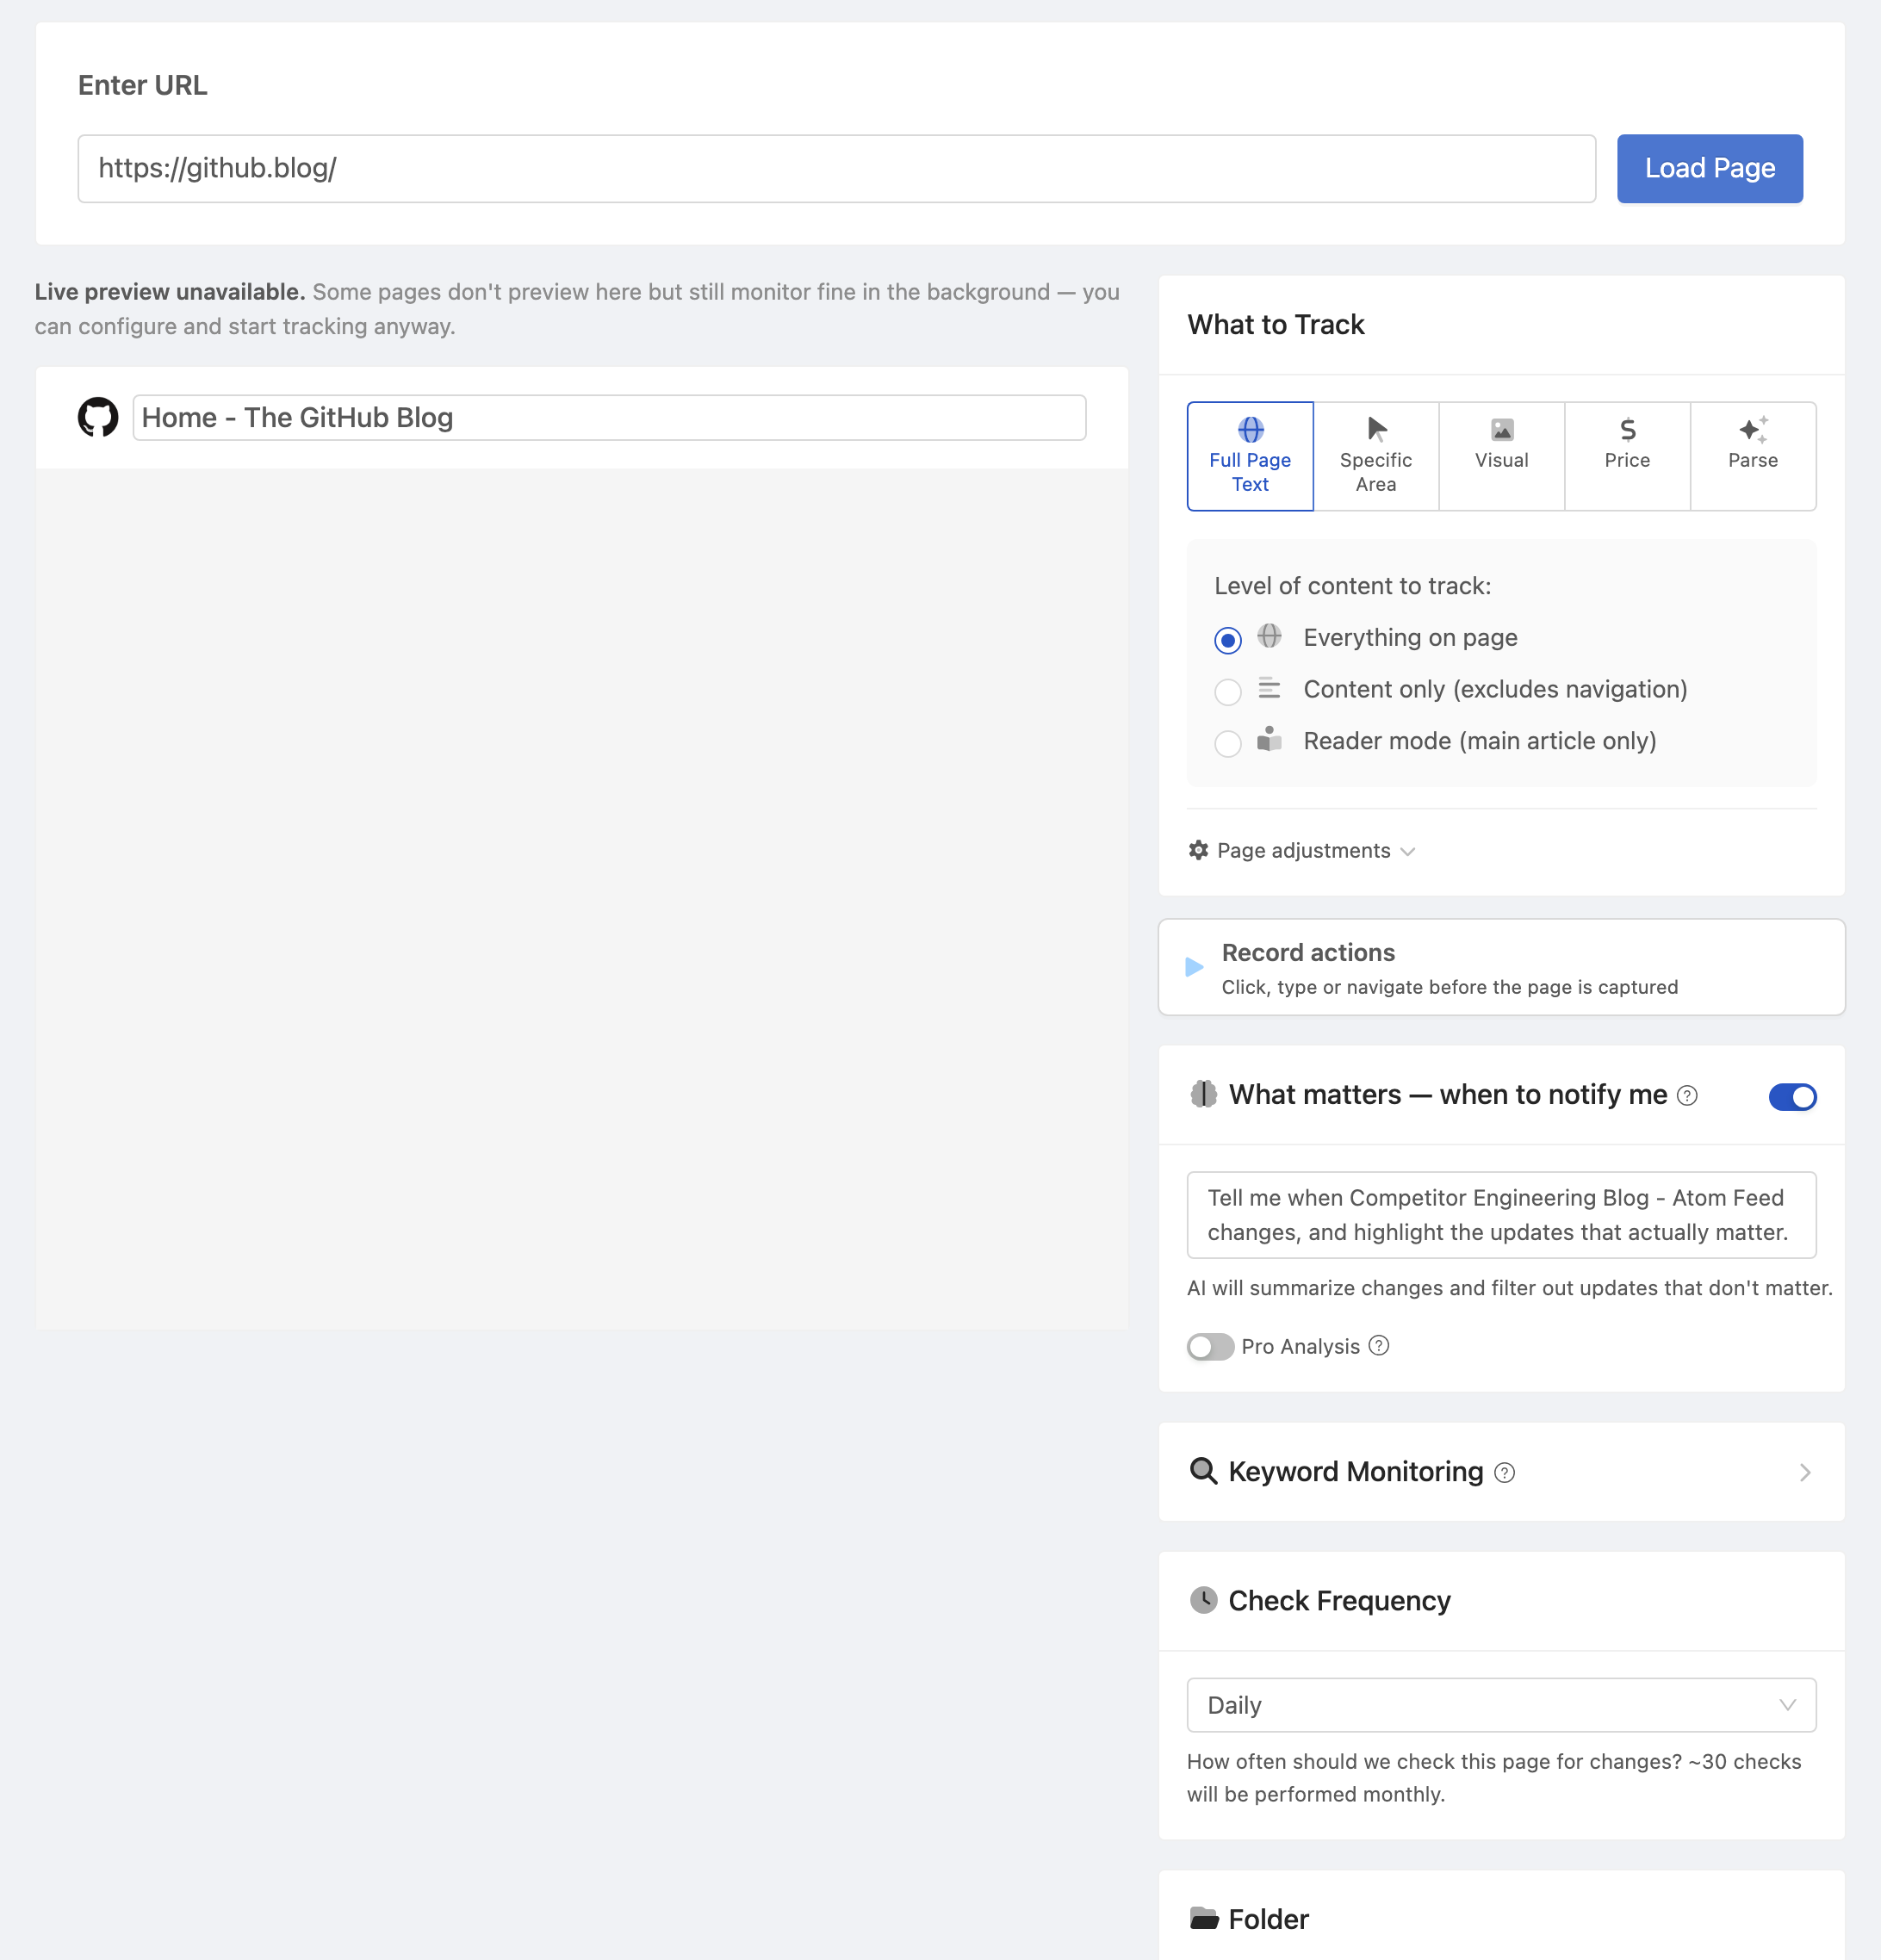
Task: Click the Load Page button
Action: 1710,168
